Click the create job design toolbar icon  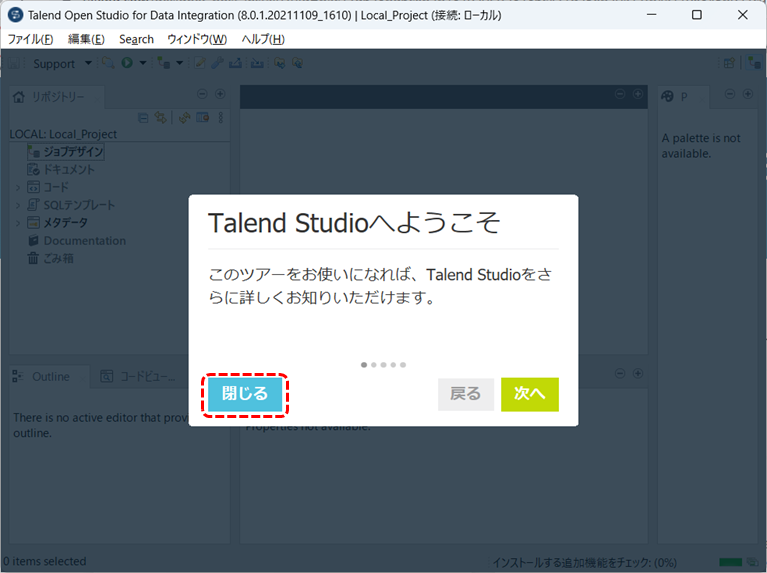click(163, 63)
